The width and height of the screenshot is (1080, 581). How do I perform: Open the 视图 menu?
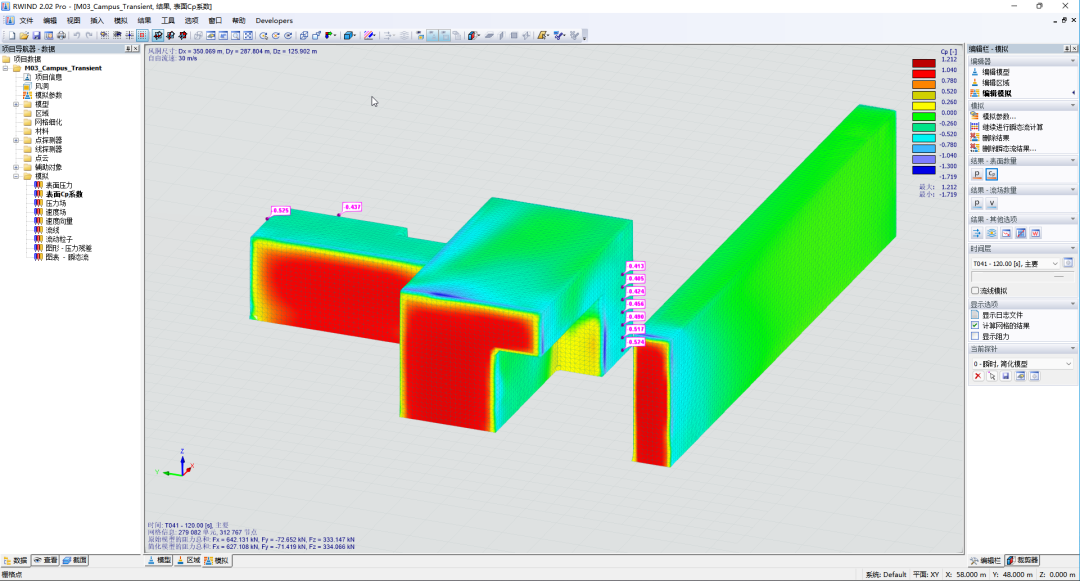73,21
